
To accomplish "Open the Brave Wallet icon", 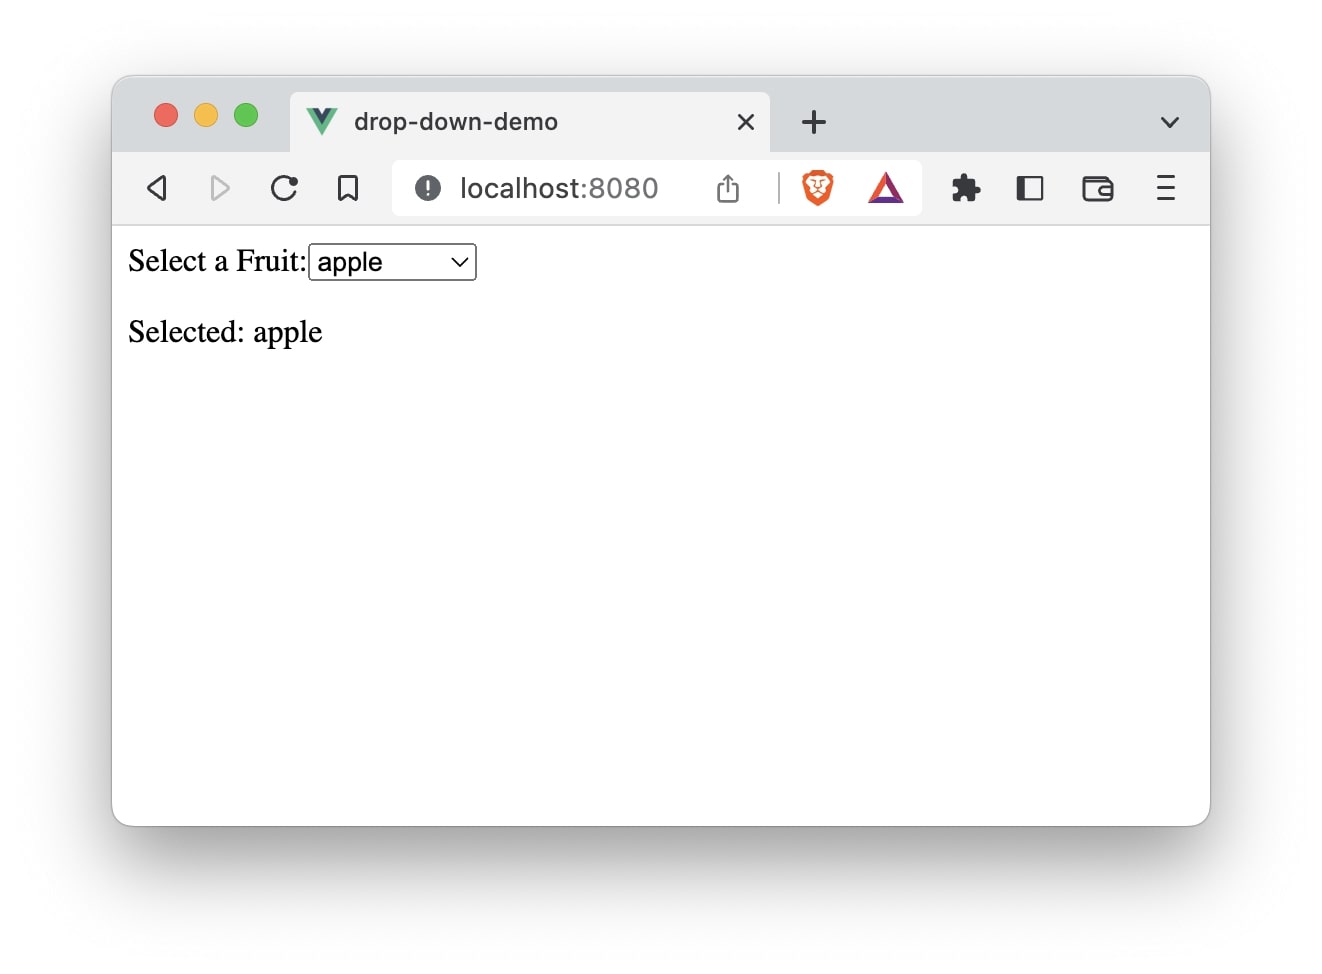I will click(x=1097, y=188).
